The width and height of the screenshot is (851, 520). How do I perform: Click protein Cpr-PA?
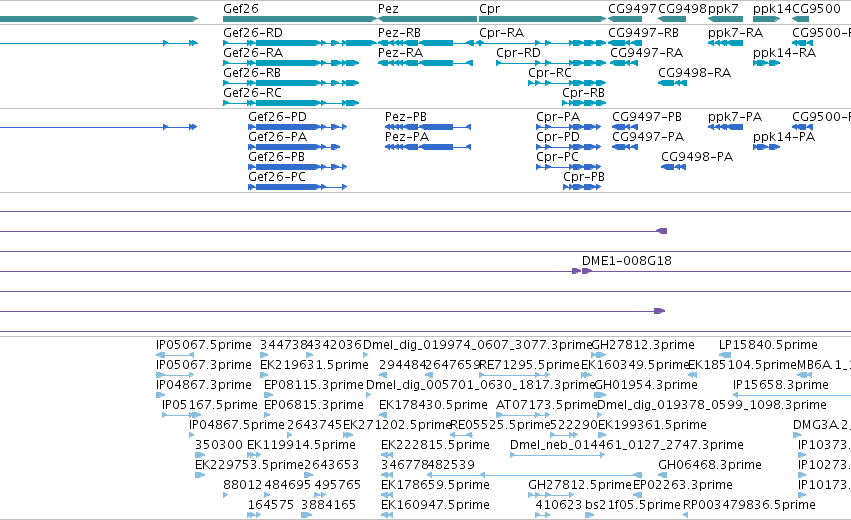(558, 117)
